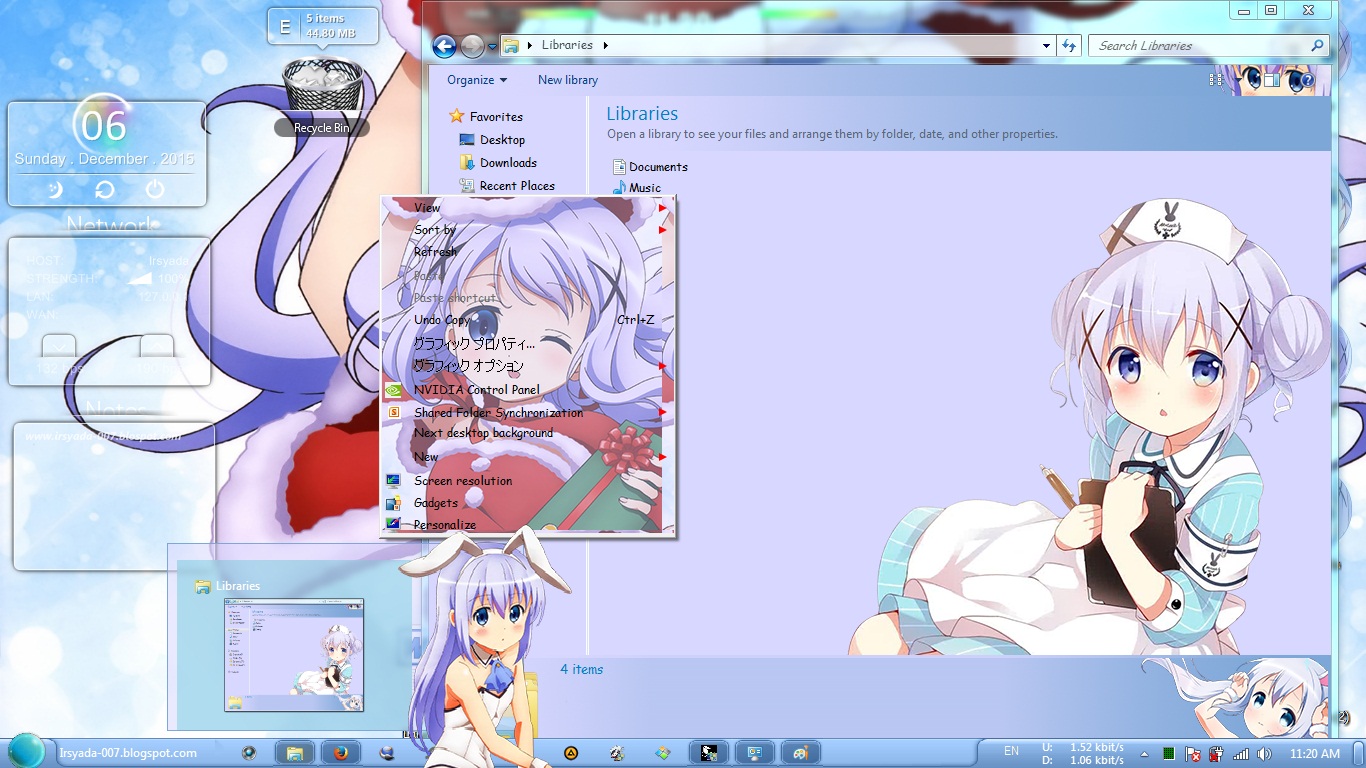
Task: Click the power icon on clock widget
Action: 154,189
